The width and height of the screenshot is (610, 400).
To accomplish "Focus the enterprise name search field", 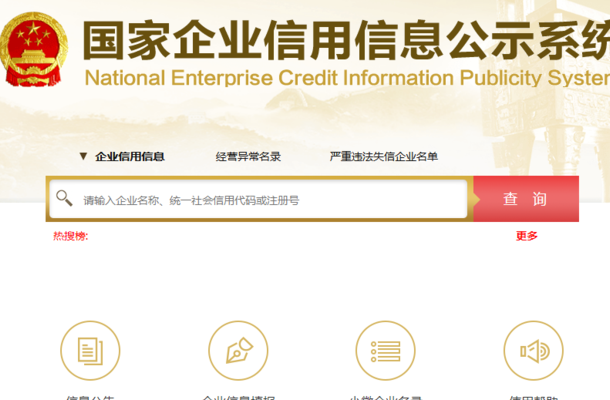I will click(258, 199).
